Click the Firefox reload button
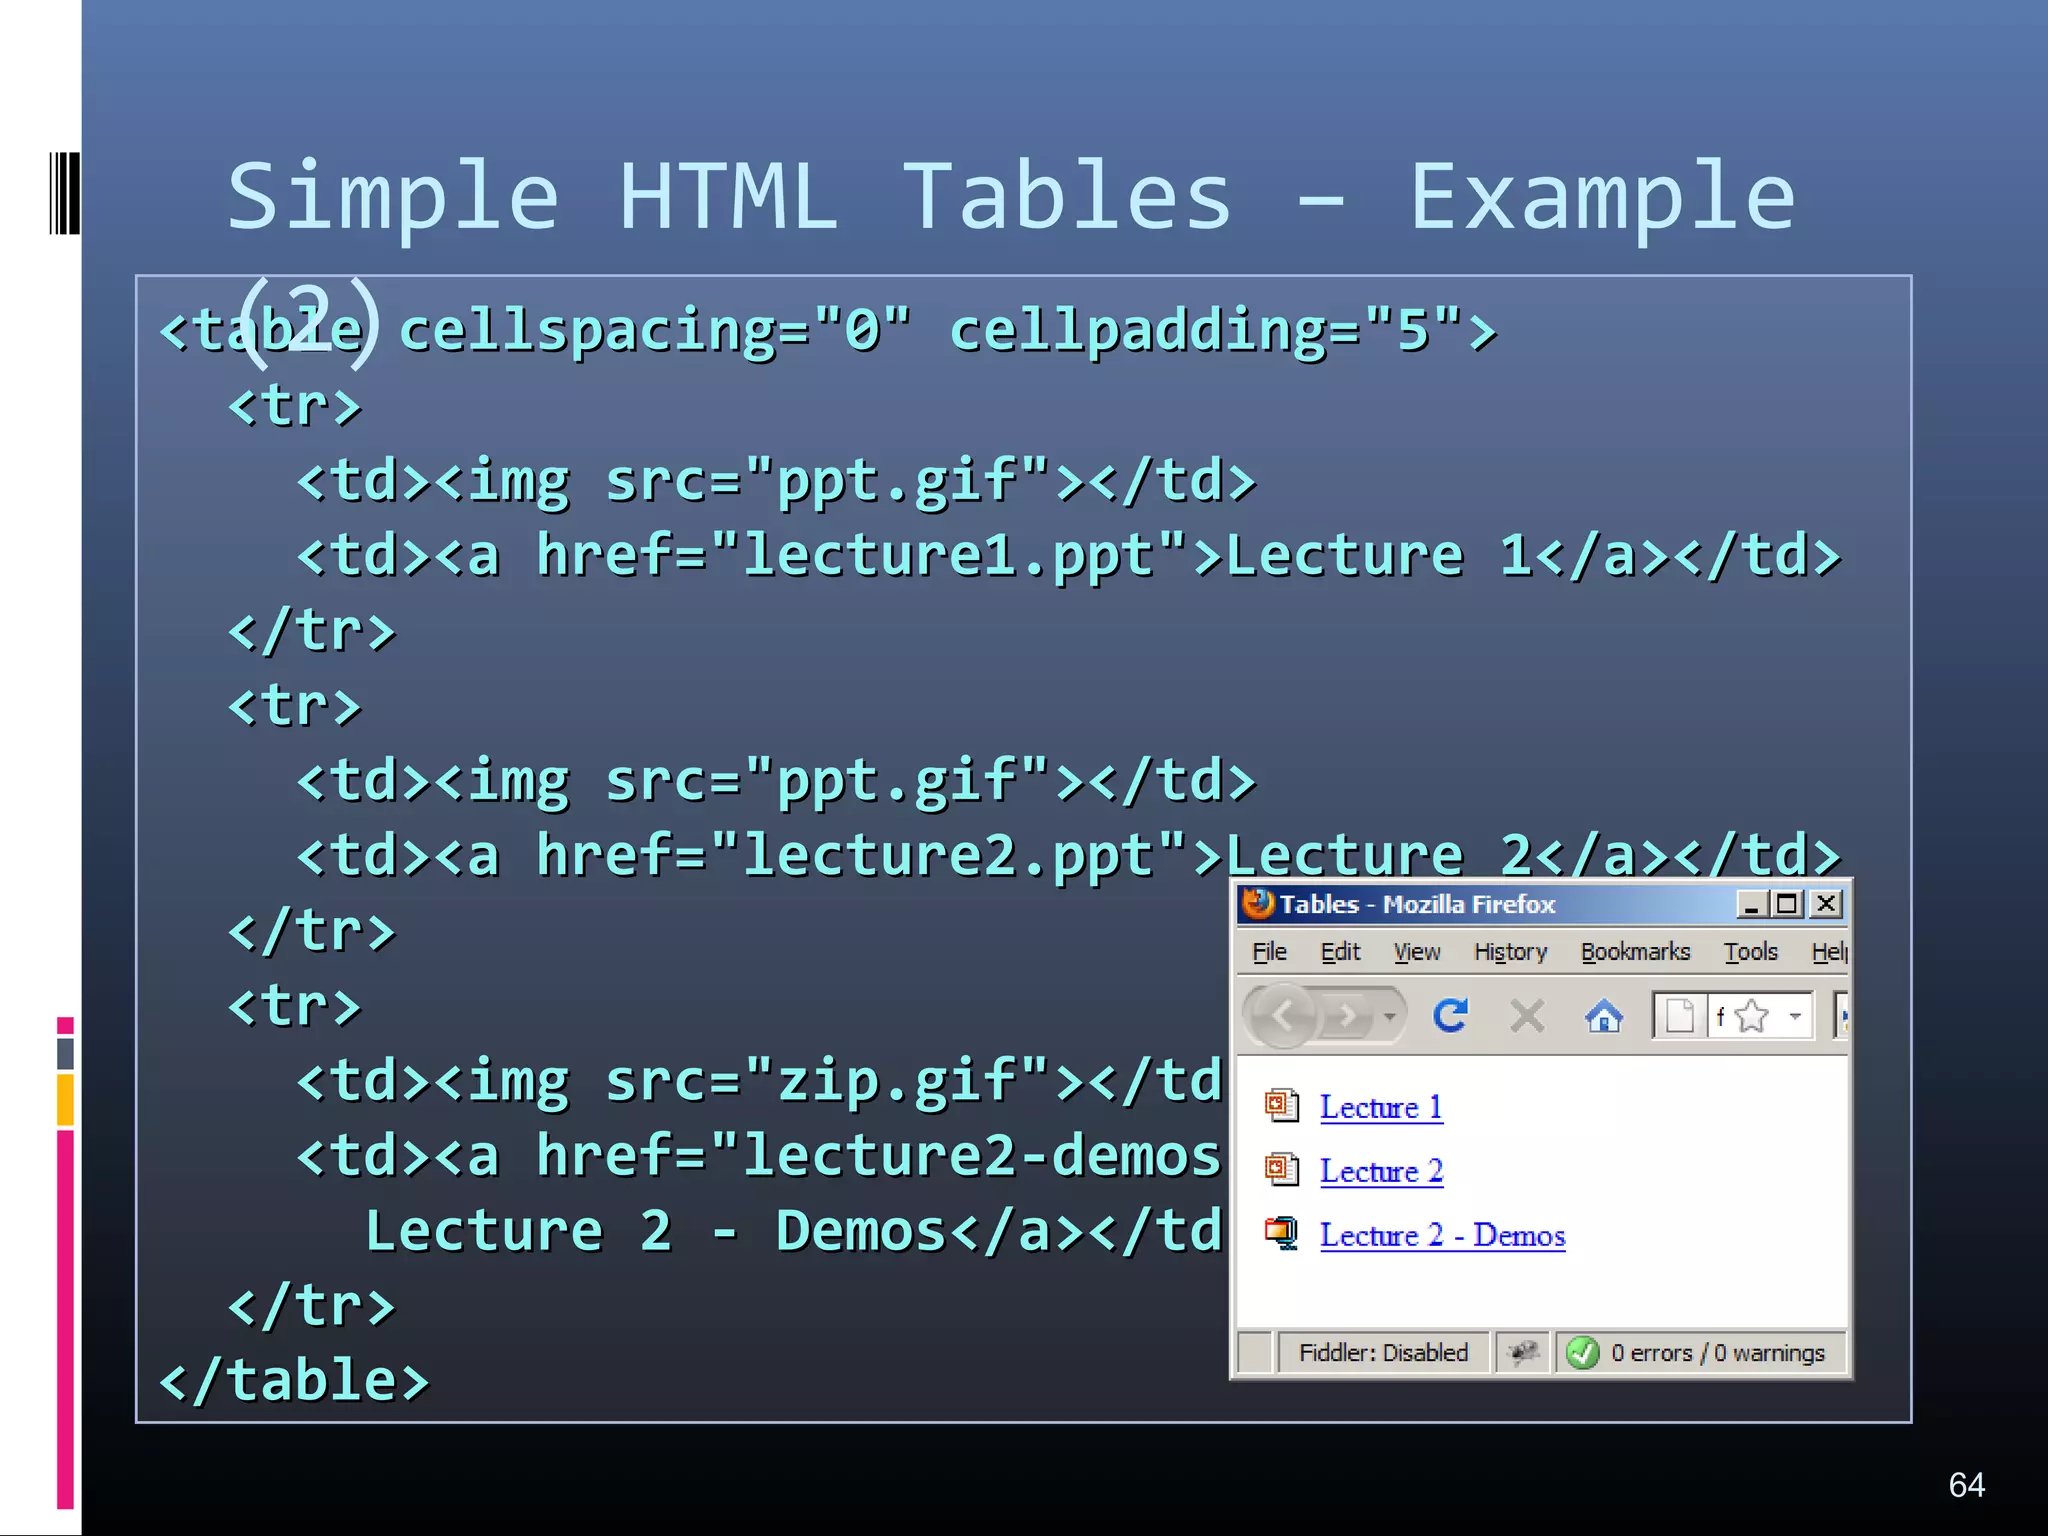 (x=1450, y=1016)
